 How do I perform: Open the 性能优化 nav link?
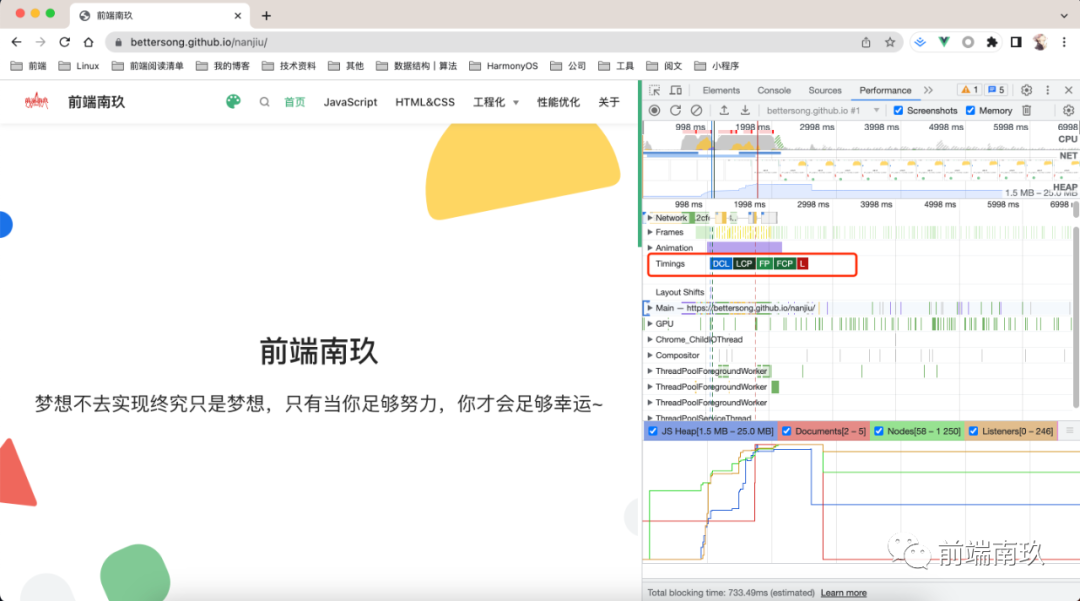[558, 102]
